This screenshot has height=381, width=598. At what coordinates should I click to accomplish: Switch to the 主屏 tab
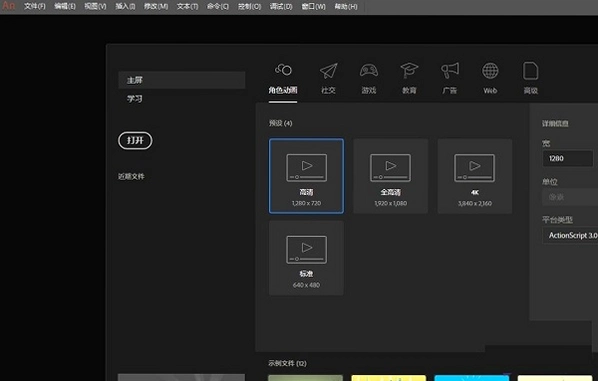(182, 80)
